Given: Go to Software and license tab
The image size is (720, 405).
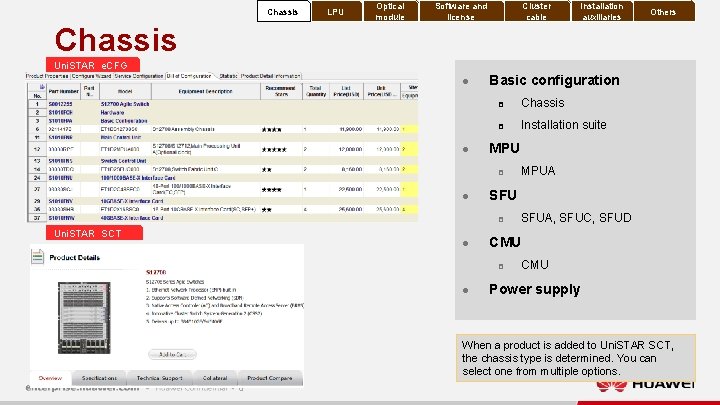Looking at the screenshot, I should click(x=461, y=11).
